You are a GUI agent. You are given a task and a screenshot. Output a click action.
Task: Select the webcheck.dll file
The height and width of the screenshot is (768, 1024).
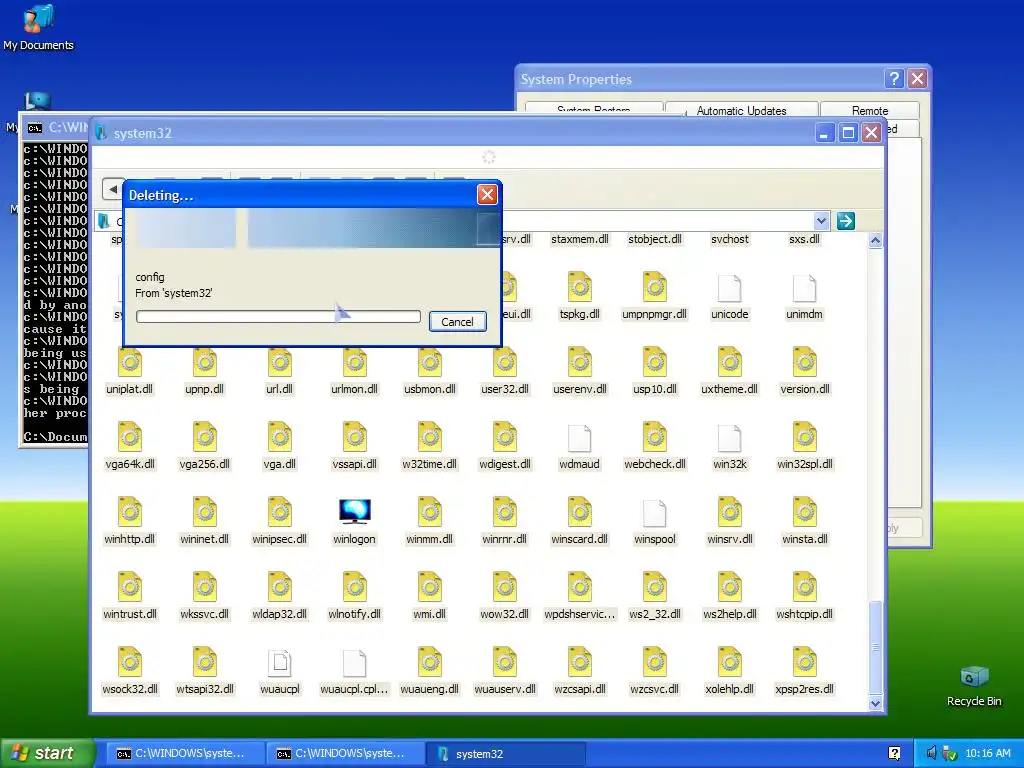tap(655, 437)
